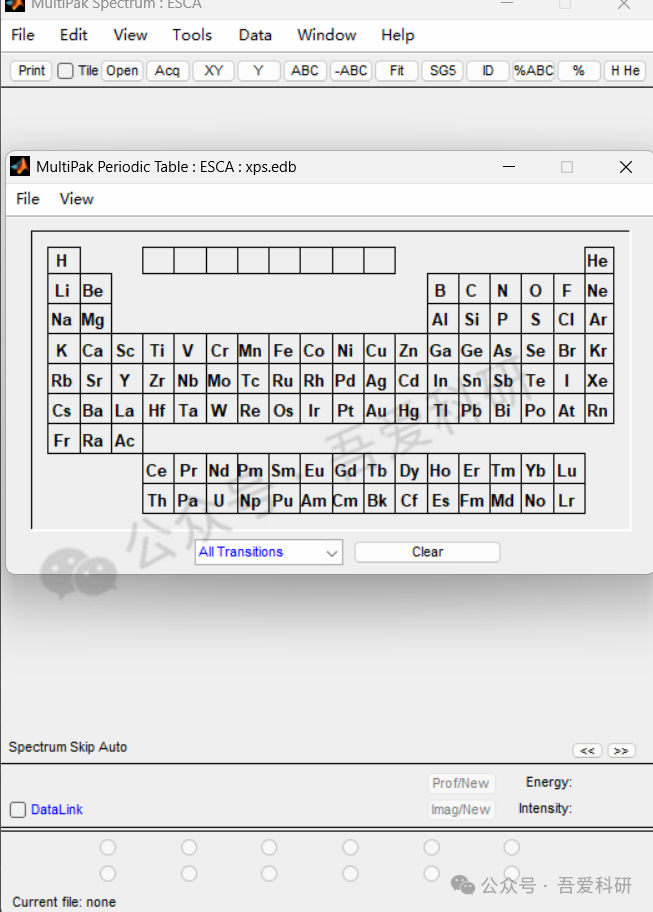This screenshot has height=912, width=653.
Task: Toggle the DataLink checkbox
Action: click(x=18, y=810)
